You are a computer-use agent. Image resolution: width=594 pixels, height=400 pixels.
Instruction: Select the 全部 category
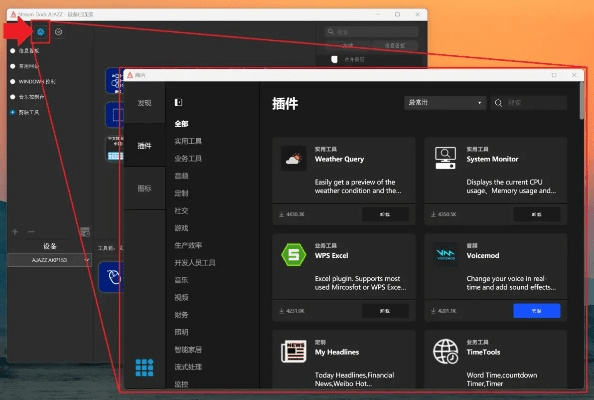181,124
